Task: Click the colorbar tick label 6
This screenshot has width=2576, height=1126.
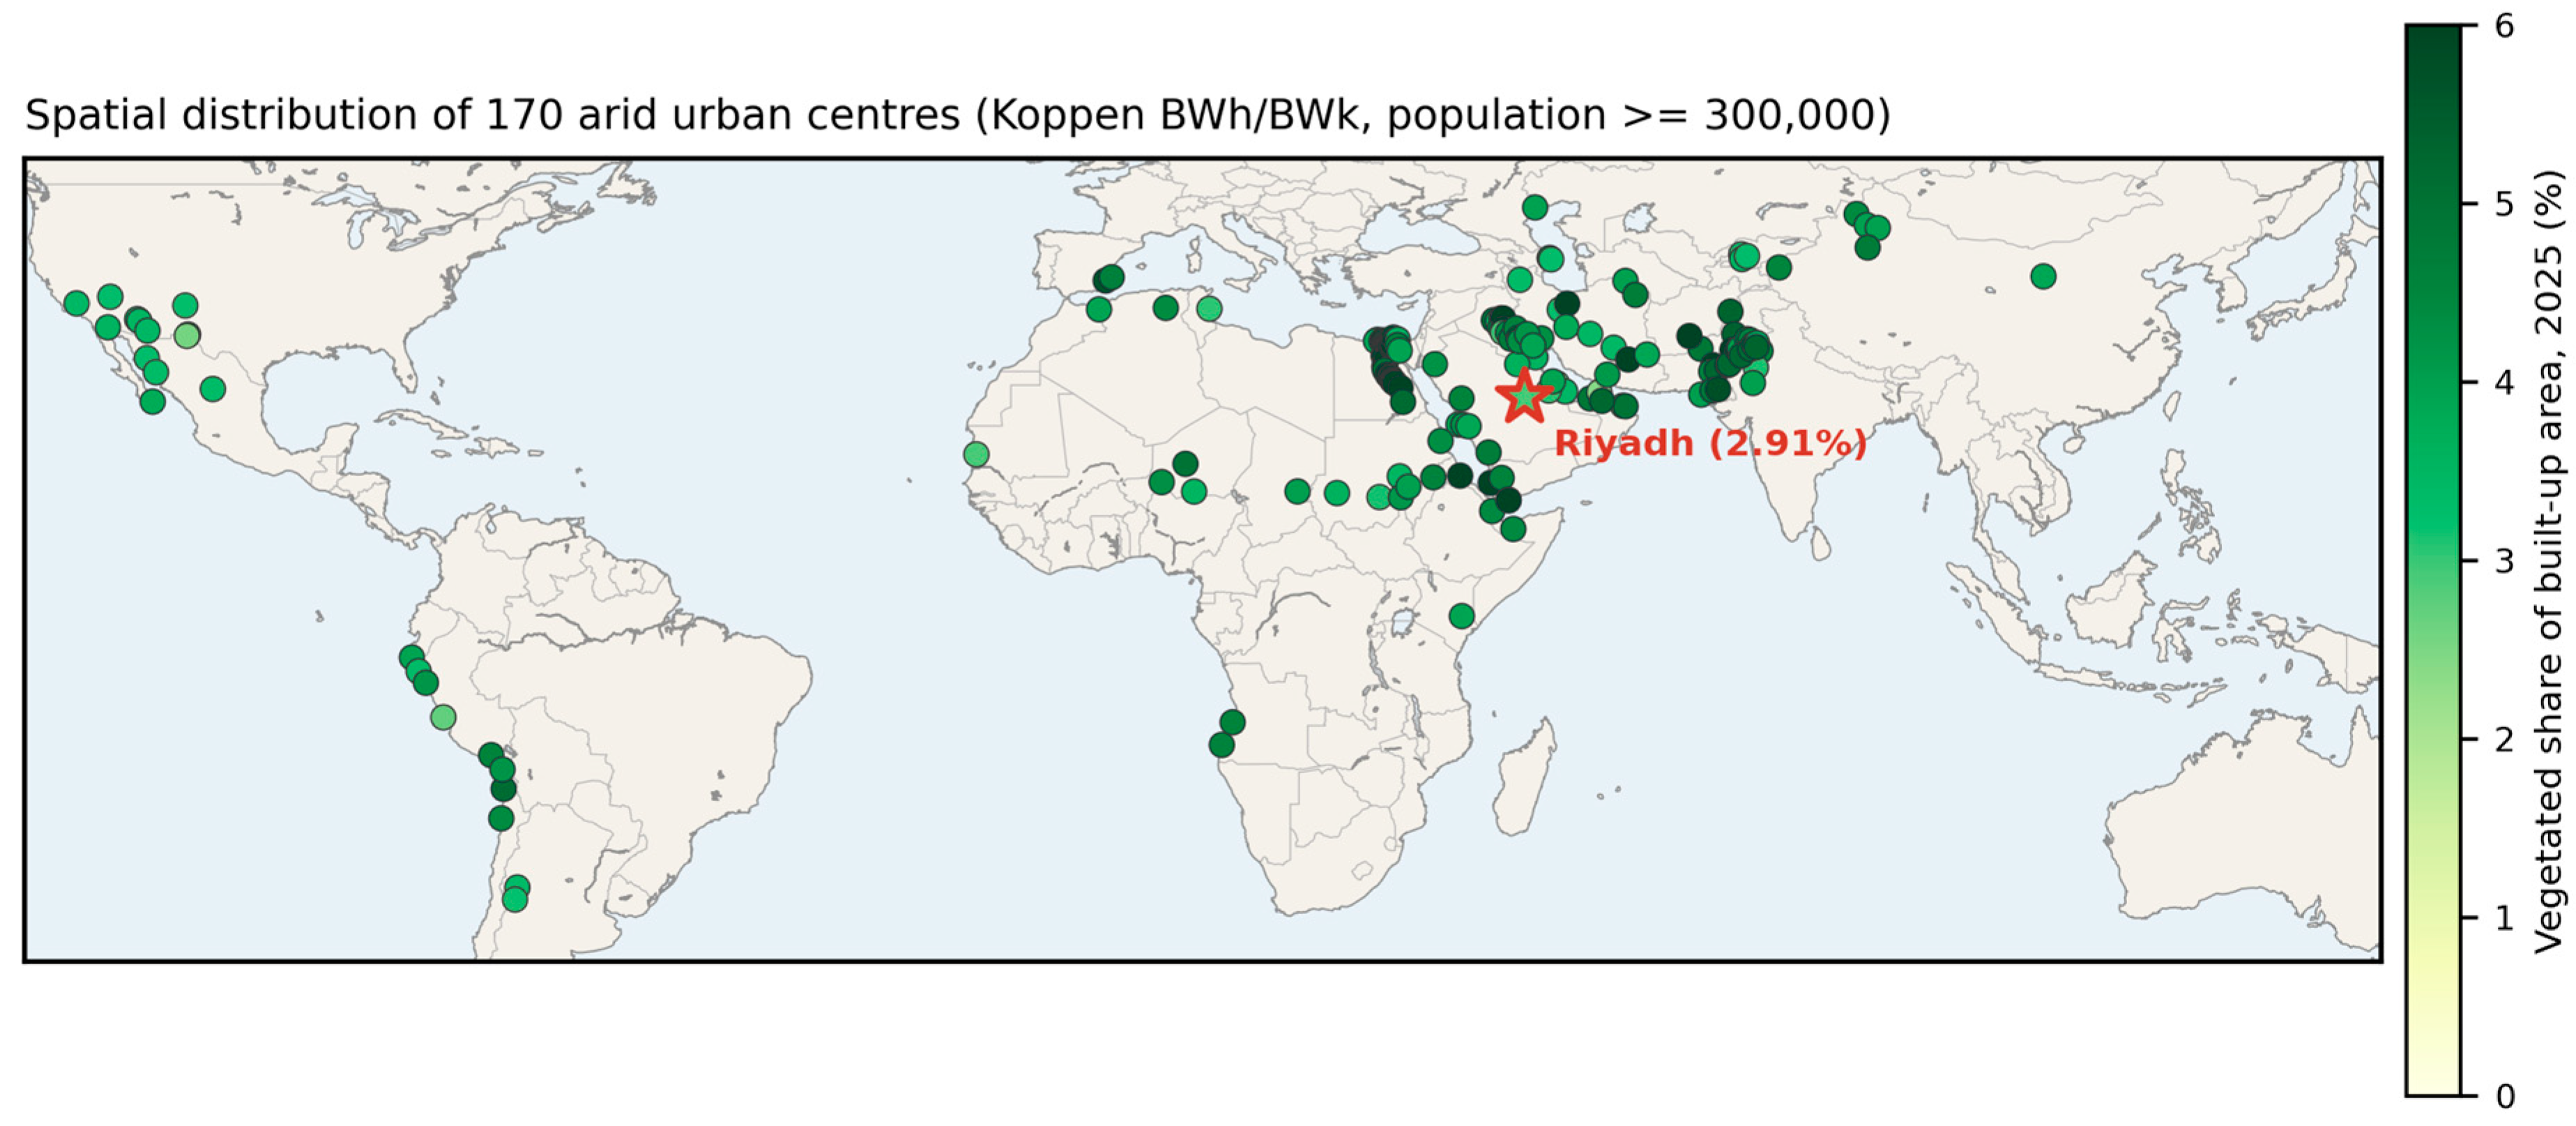Action: (2504, 26)
